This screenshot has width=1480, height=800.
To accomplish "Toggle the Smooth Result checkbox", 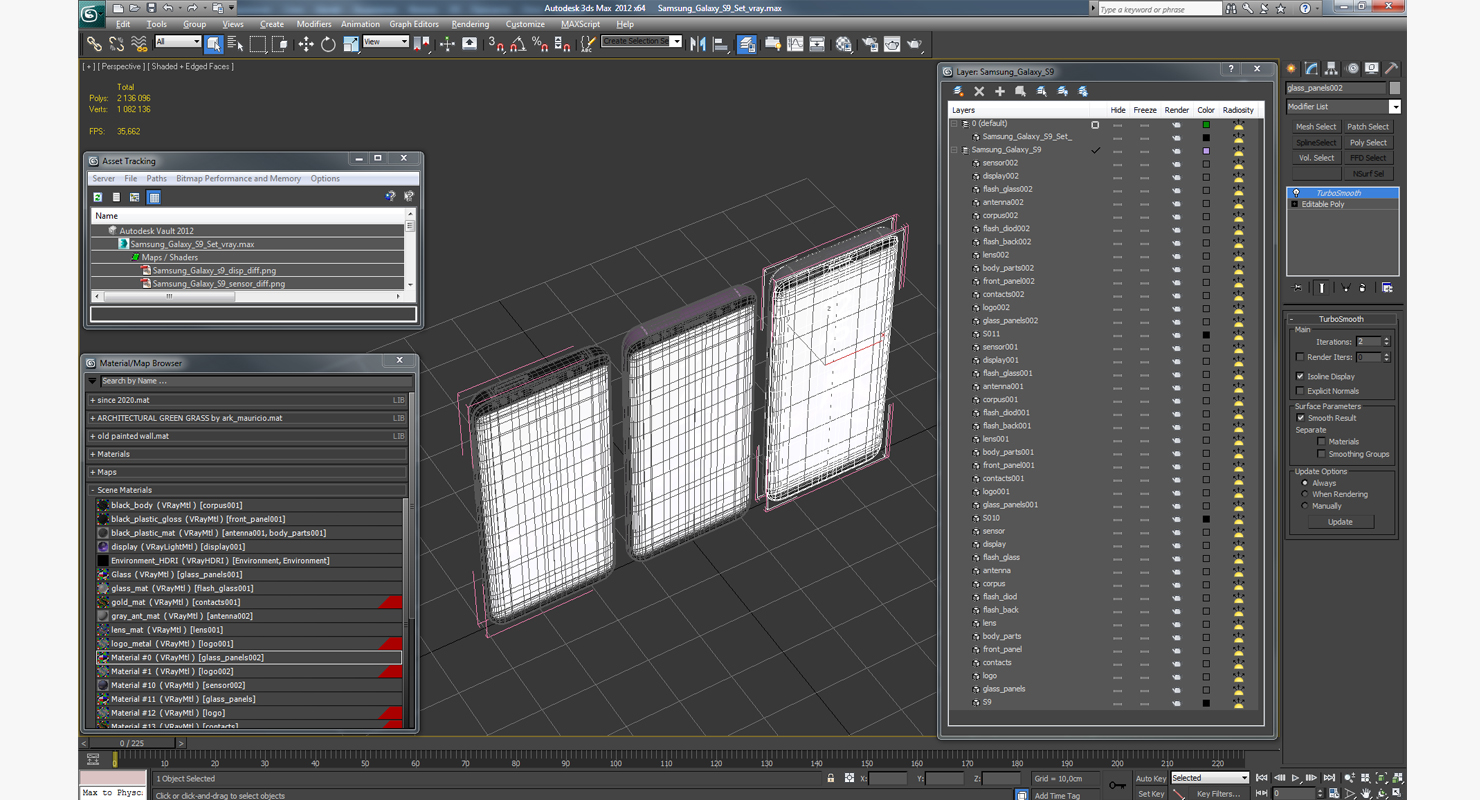I will click(x=1301, y=418).
